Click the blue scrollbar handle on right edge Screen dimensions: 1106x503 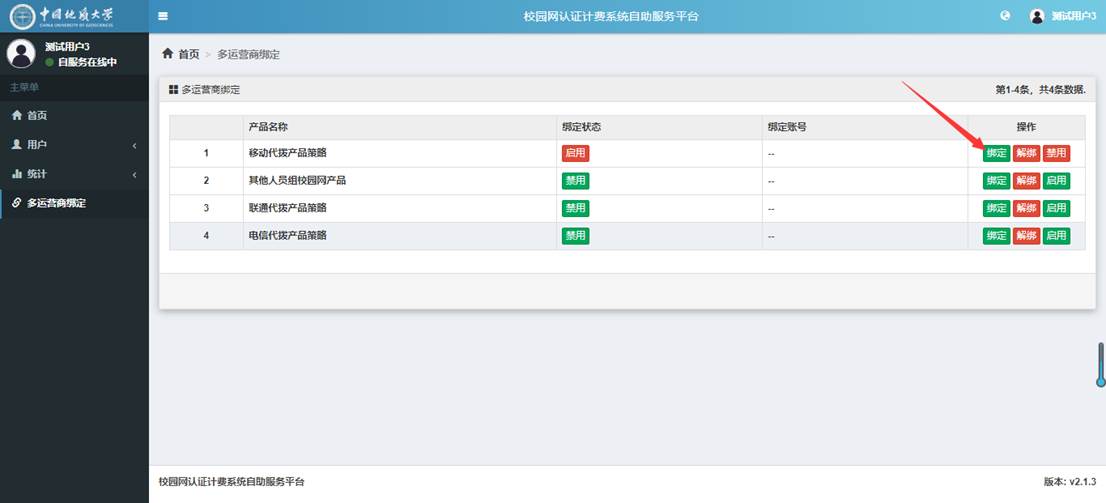1100,365
